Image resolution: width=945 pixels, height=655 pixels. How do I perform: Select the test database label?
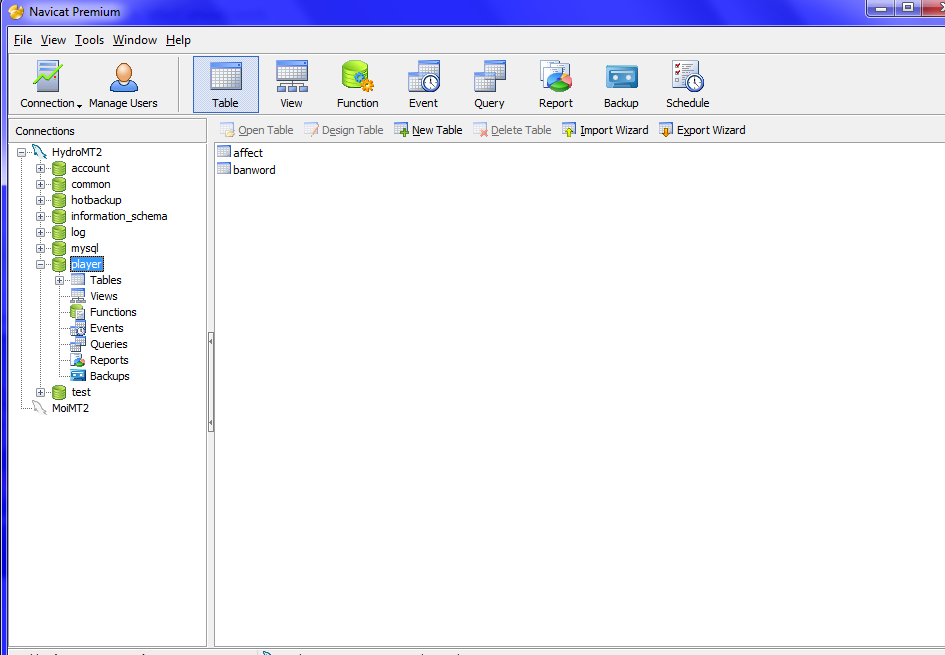pos(81,392)
